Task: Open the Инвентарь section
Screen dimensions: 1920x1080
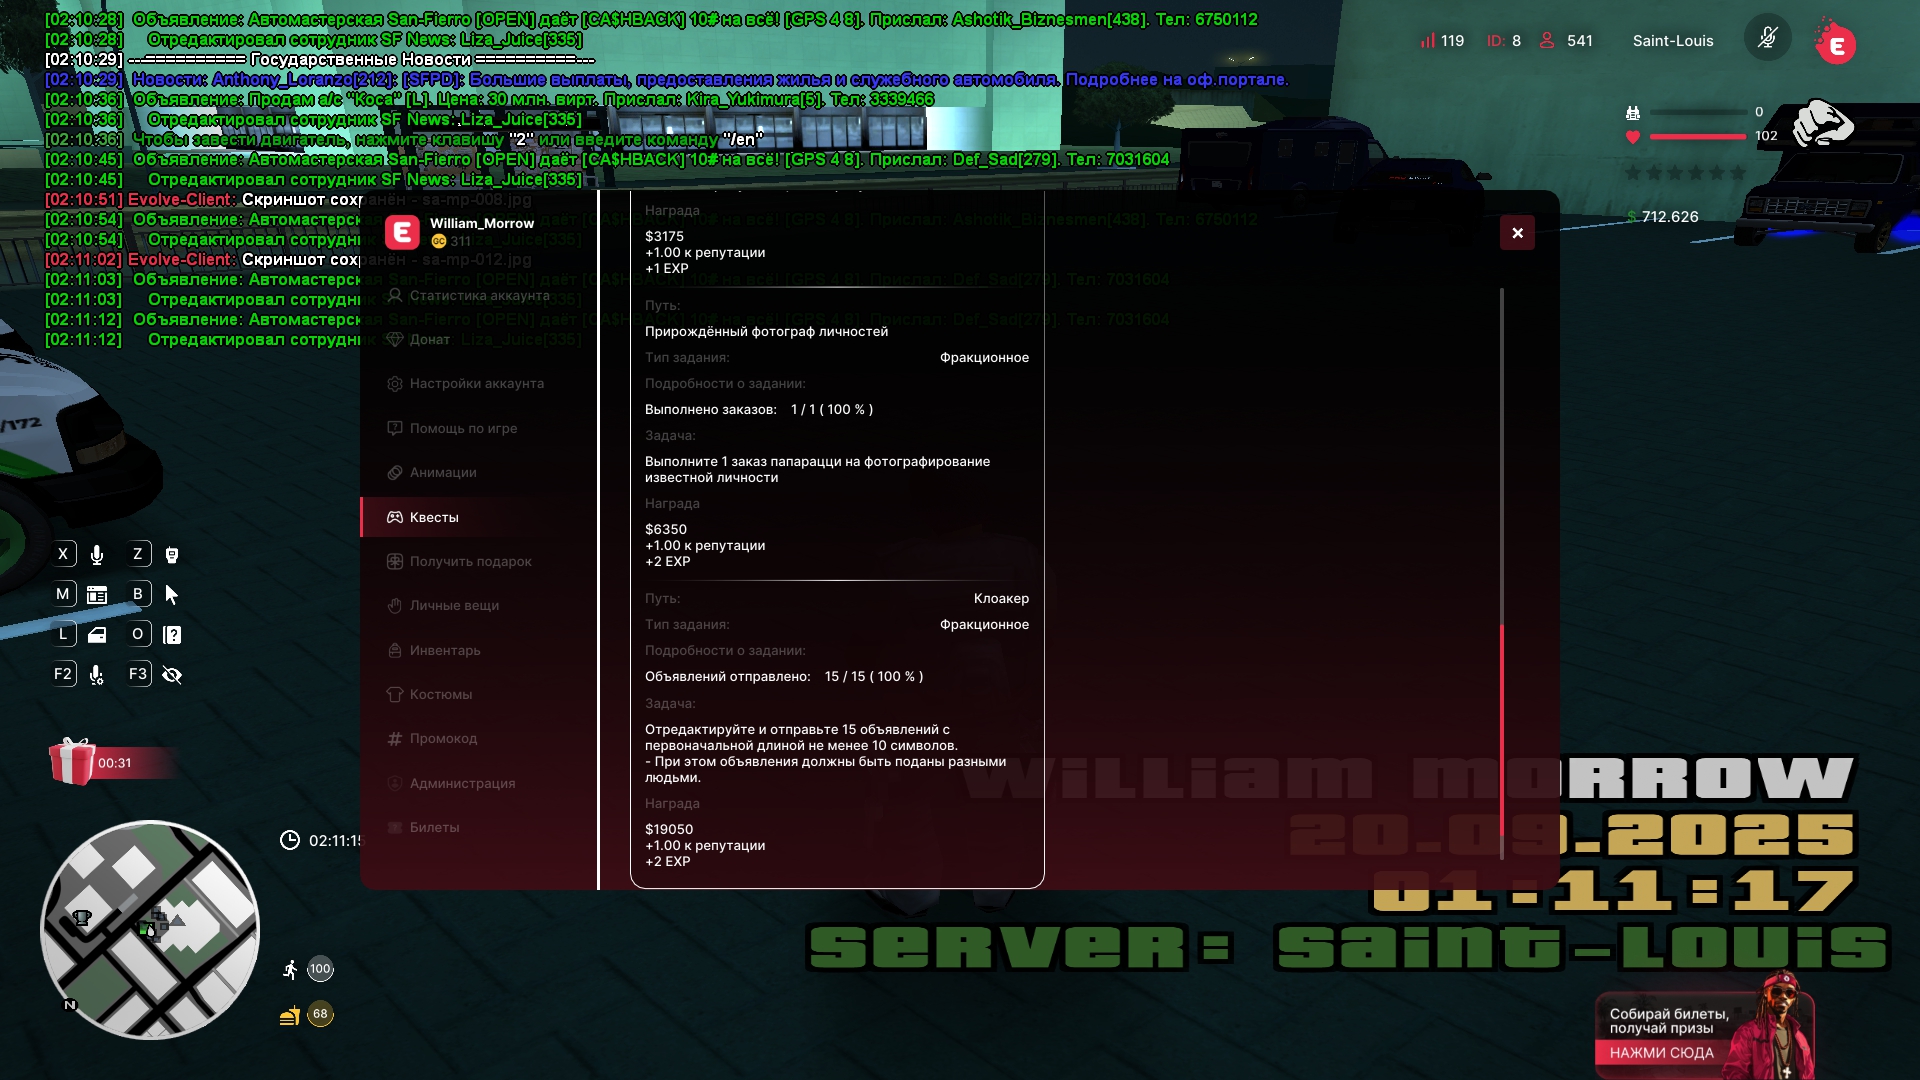Action: (444, 650)
